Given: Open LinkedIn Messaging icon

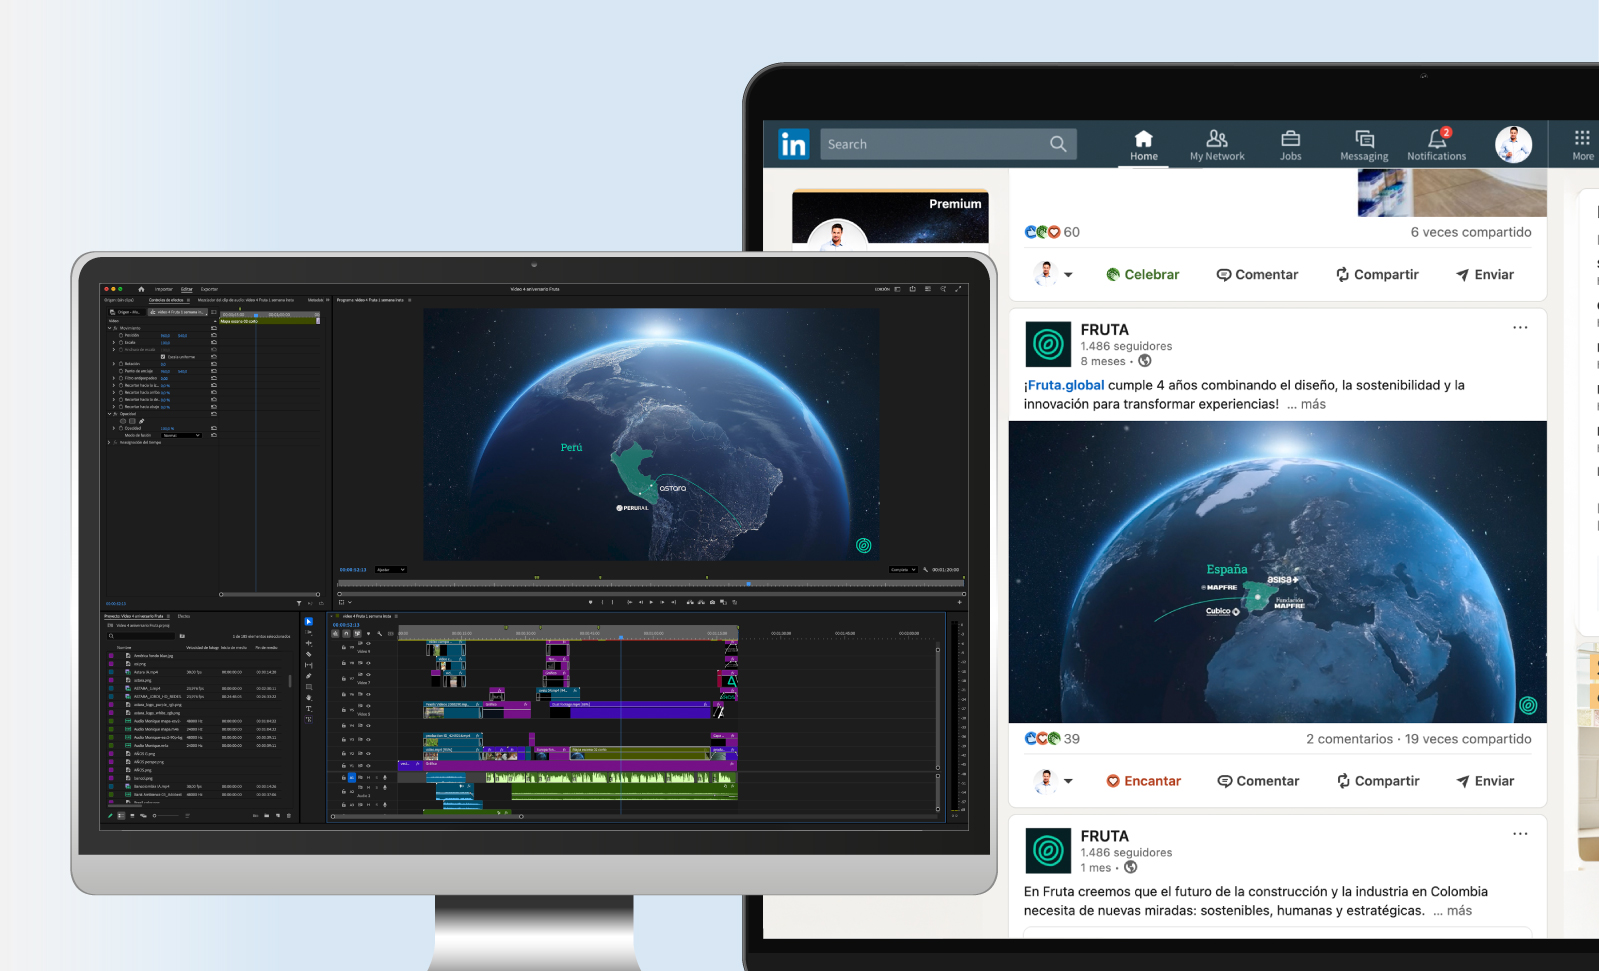Looking at the screenshot, I should [x=1364, y=144].
